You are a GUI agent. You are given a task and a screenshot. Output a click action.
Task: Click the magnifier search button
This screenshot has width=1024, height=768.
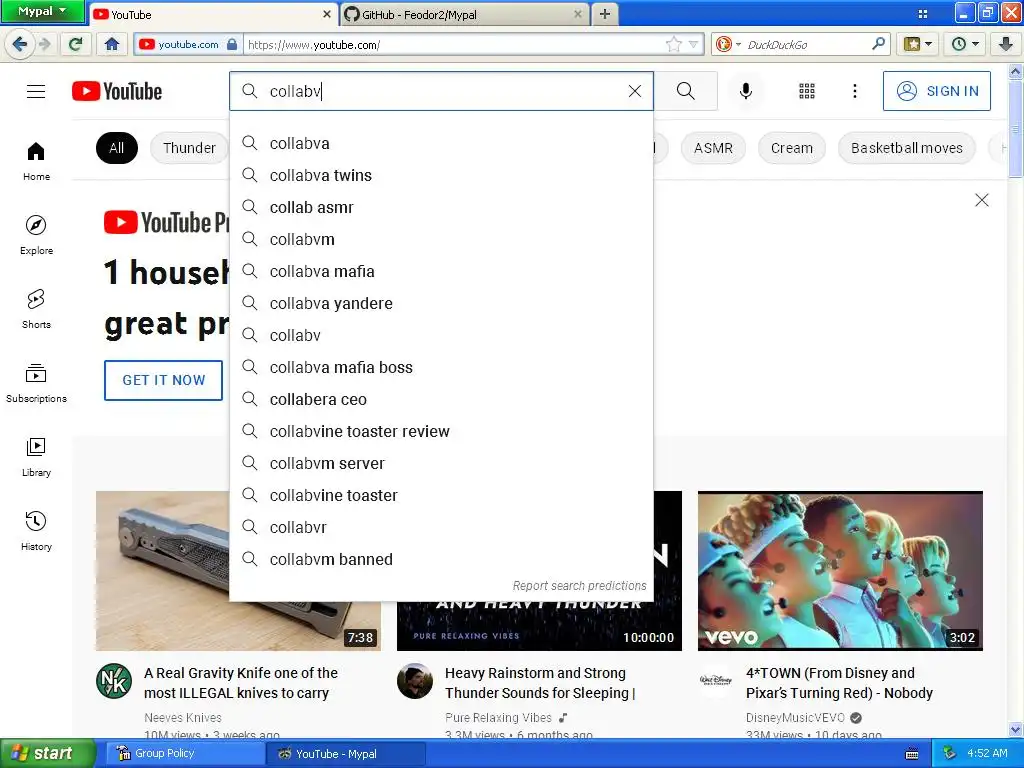[686, 91]
